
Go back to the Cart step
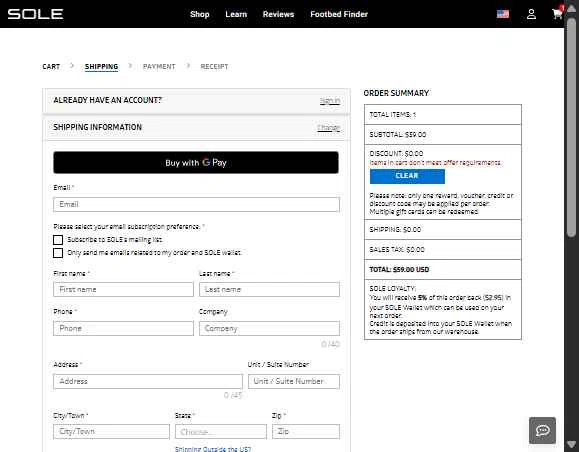coord(51,66)
